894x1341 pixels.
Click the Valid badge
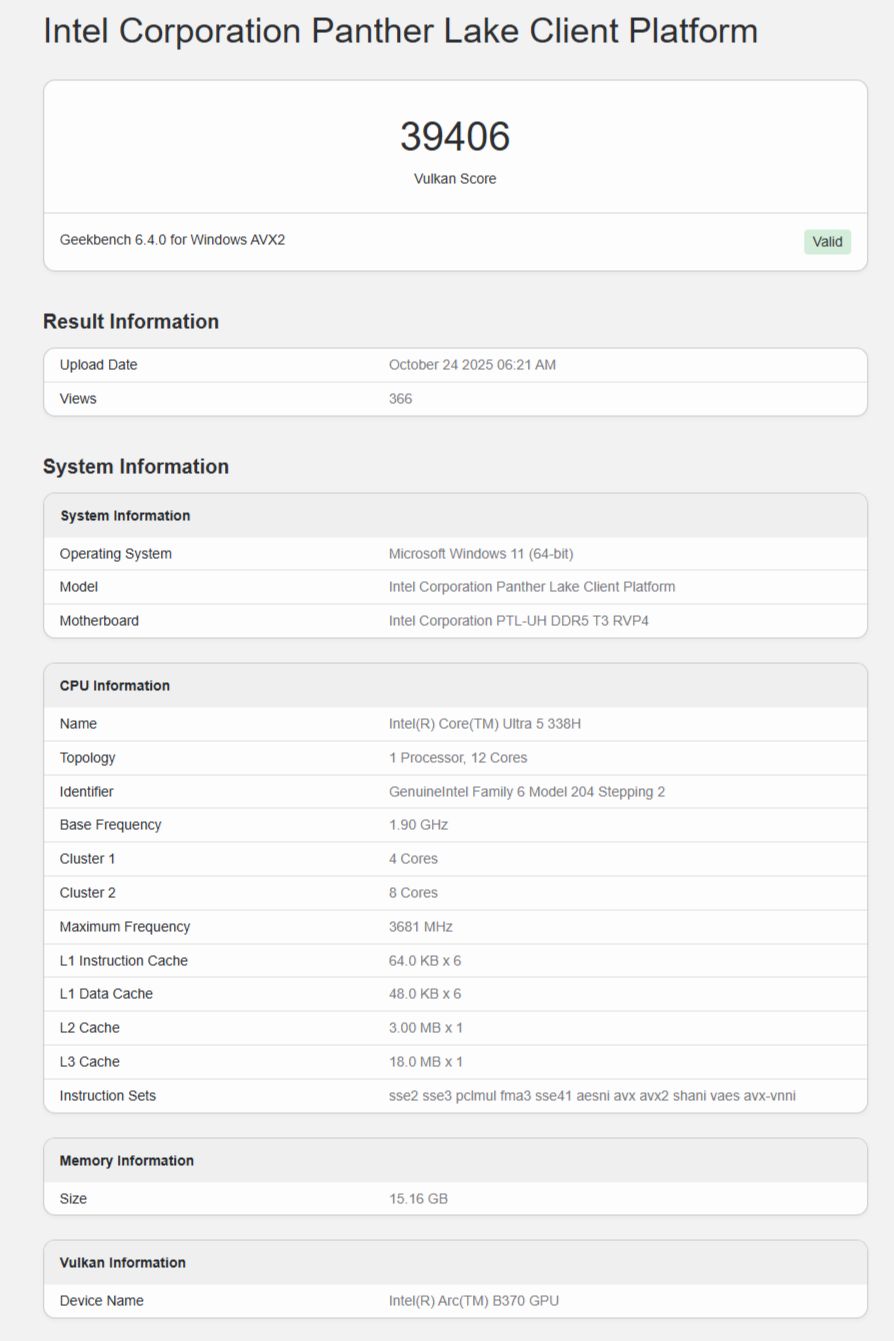(827, 241)
